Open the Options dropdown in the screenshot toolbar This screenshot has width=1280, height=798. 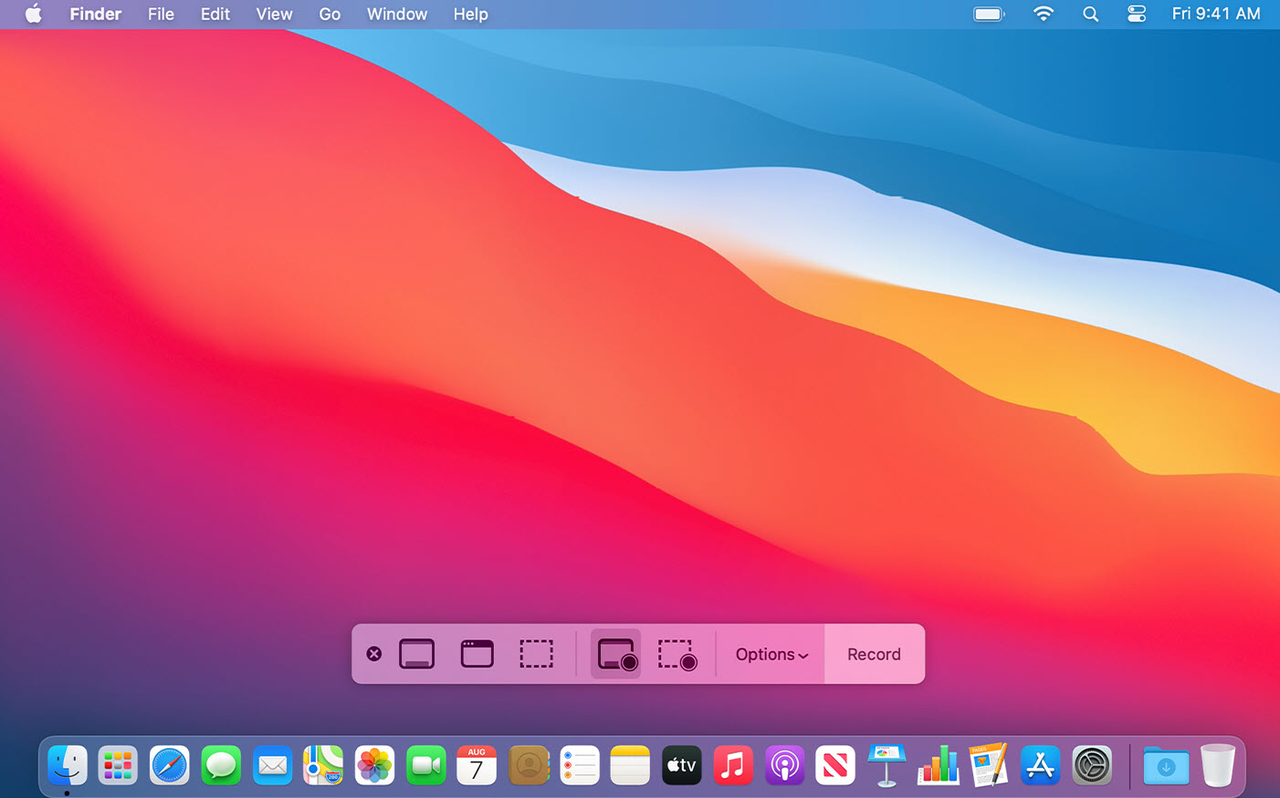point(770,654)
